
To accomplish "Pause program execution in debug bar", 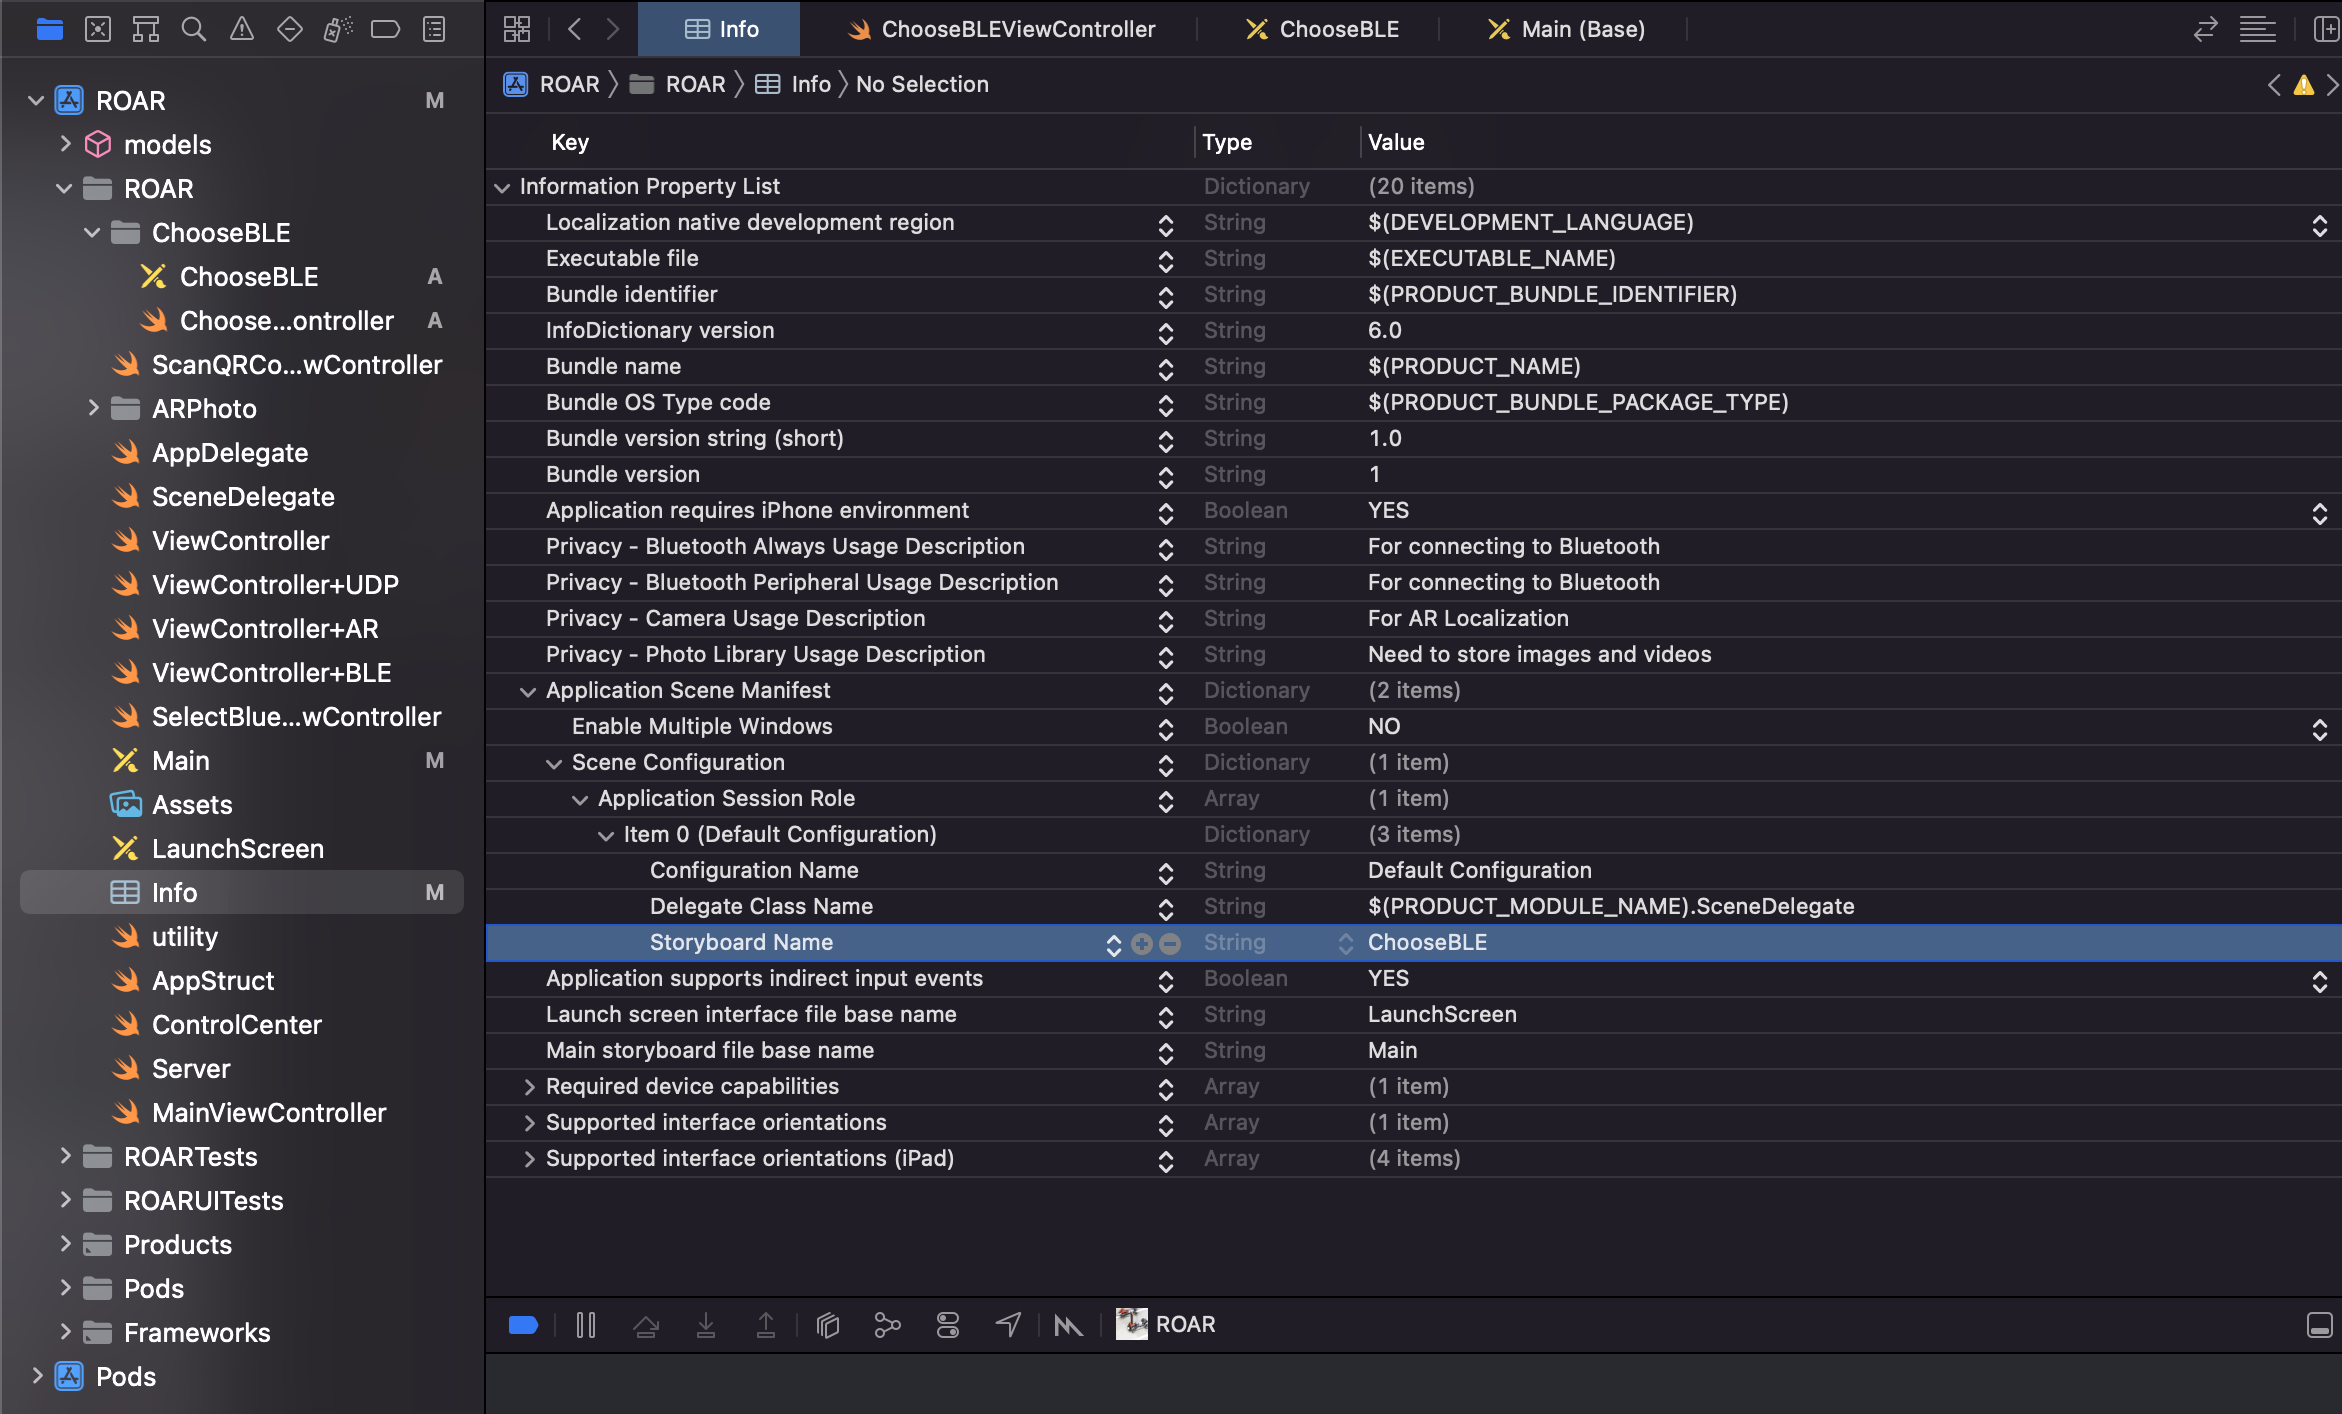I will point(586,1325).
